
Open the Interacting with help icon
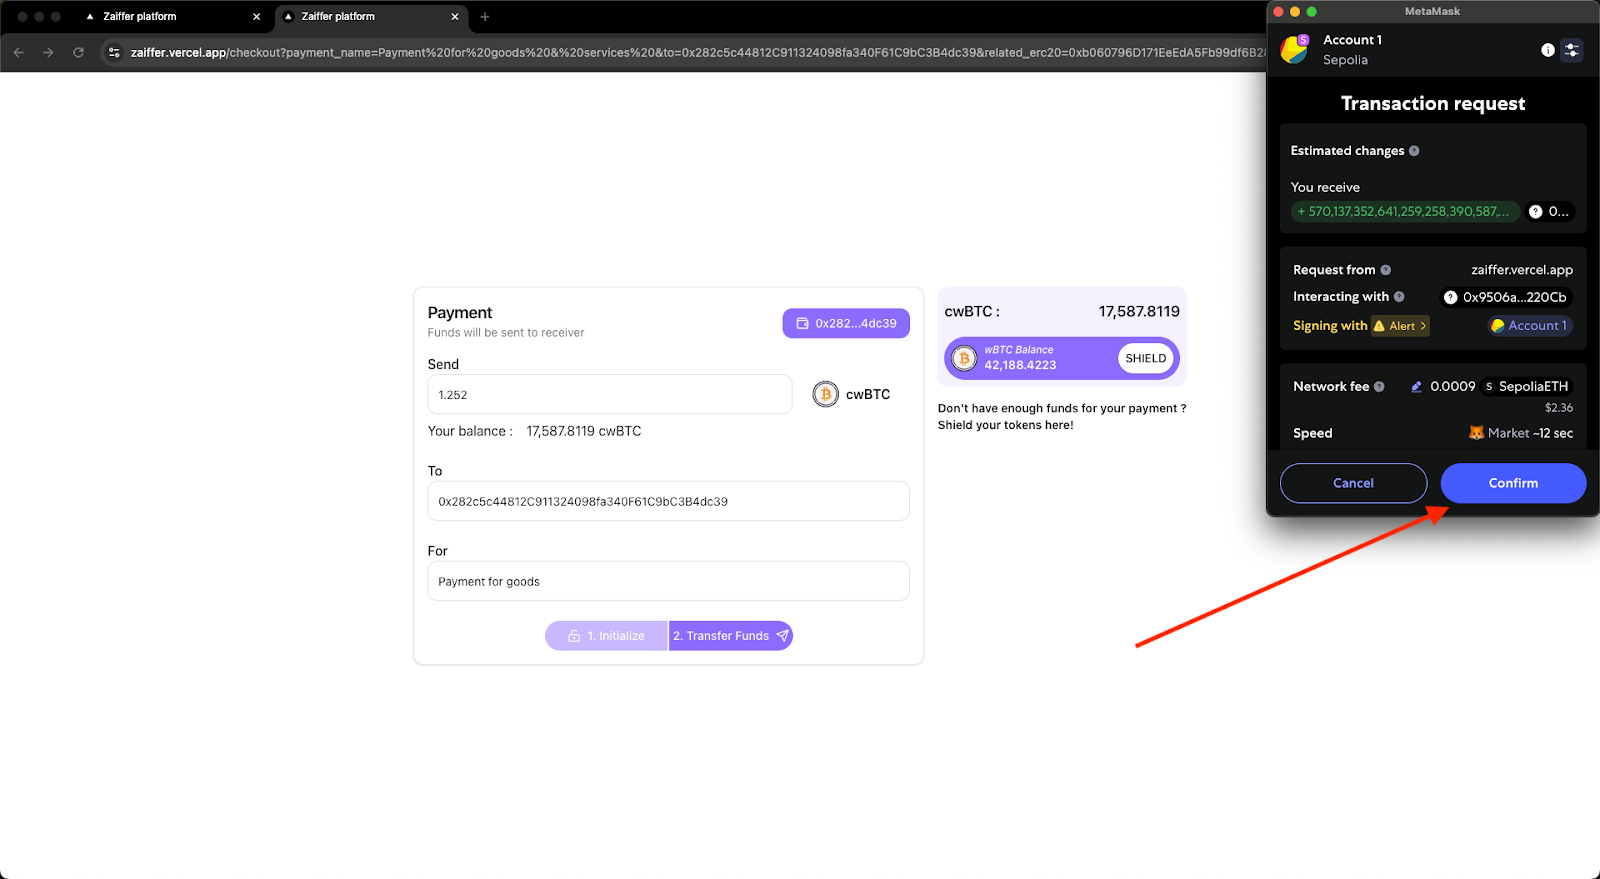coord(1399,297)
